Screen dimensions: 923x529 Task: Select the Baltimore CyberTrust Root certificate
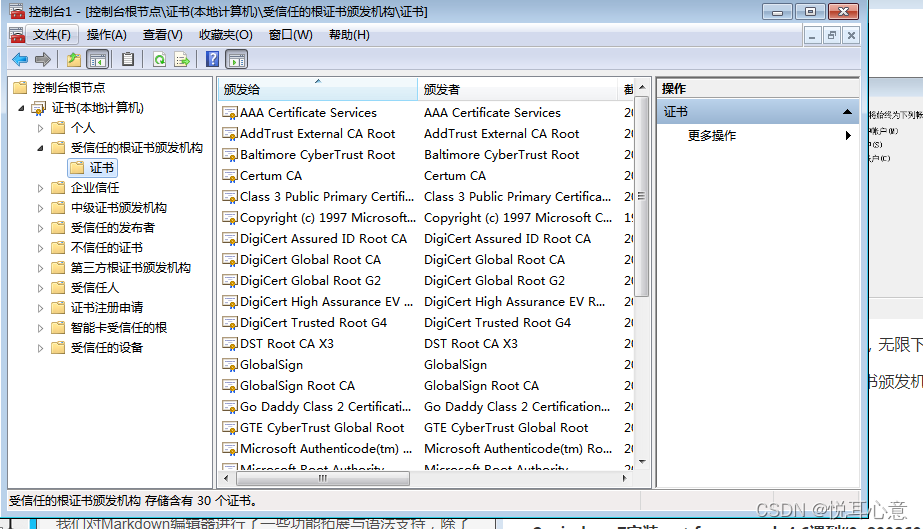point(317,155)
